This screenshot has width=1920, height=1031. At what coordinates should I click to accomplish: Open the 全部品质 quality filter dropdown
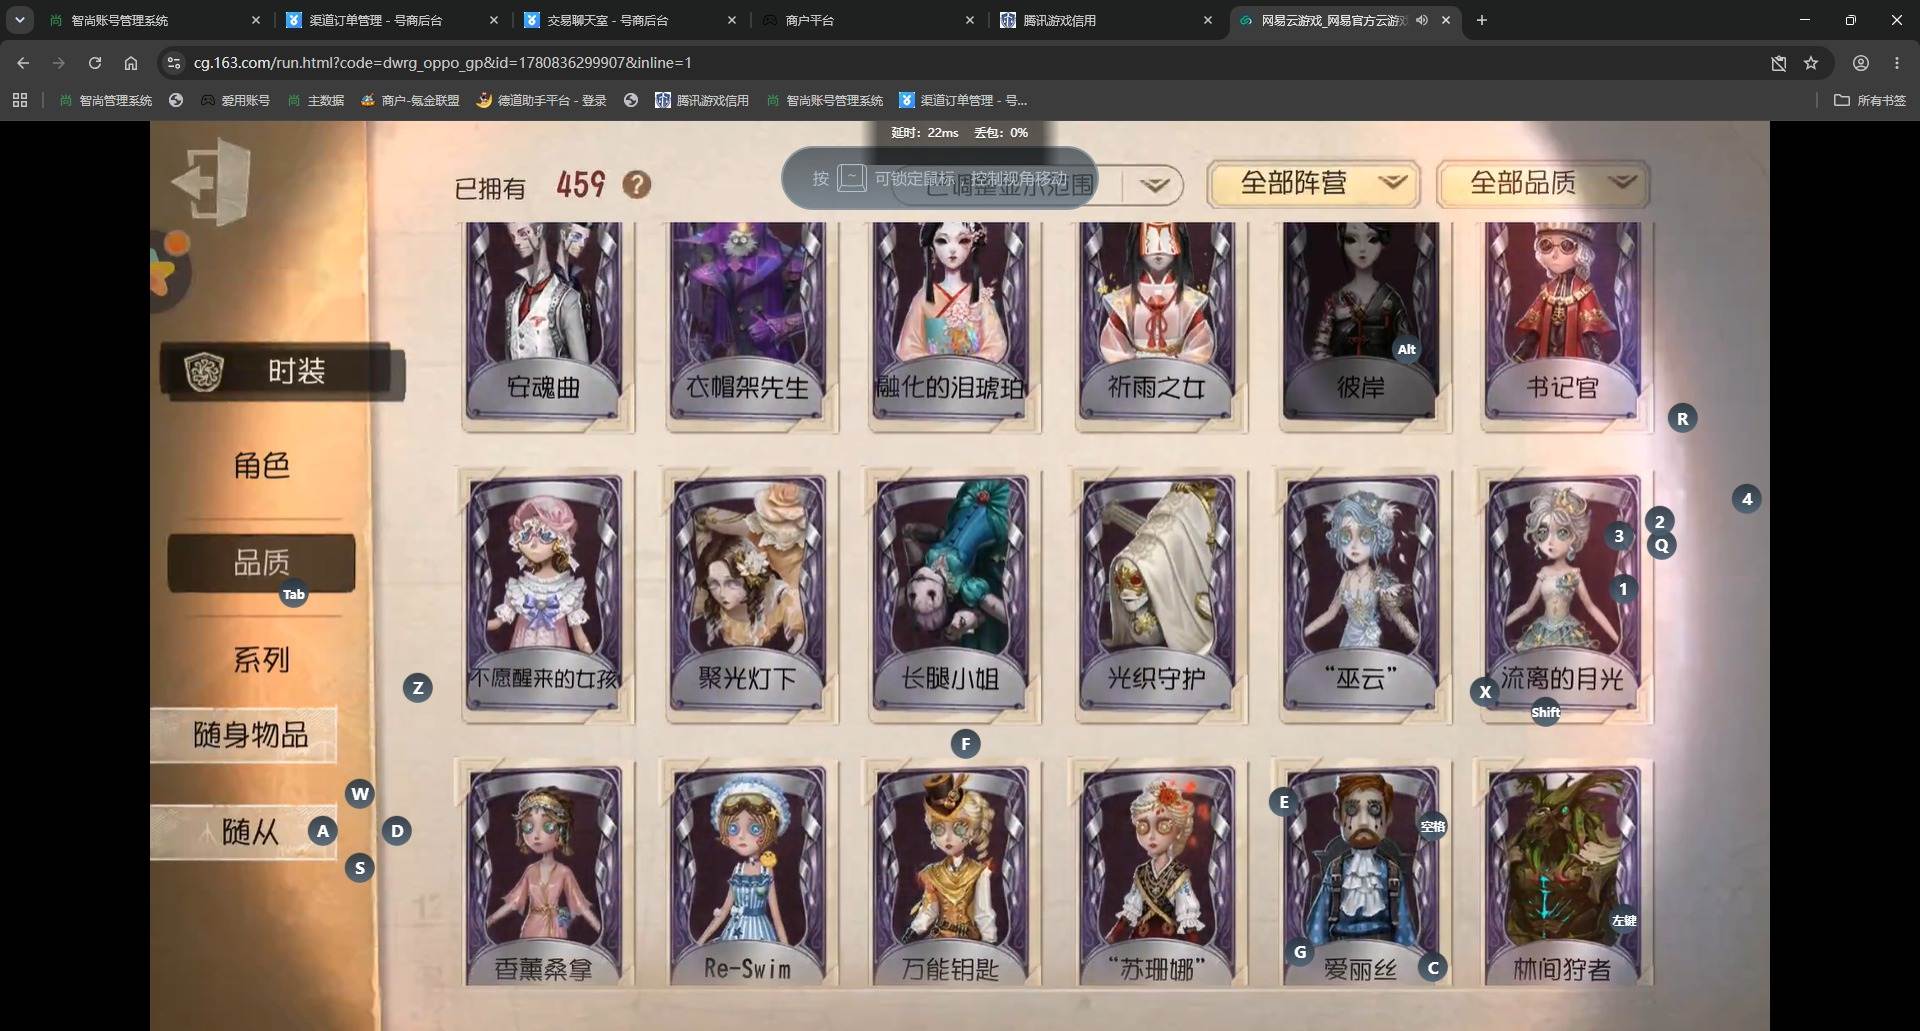click(x=1542, y=183)
